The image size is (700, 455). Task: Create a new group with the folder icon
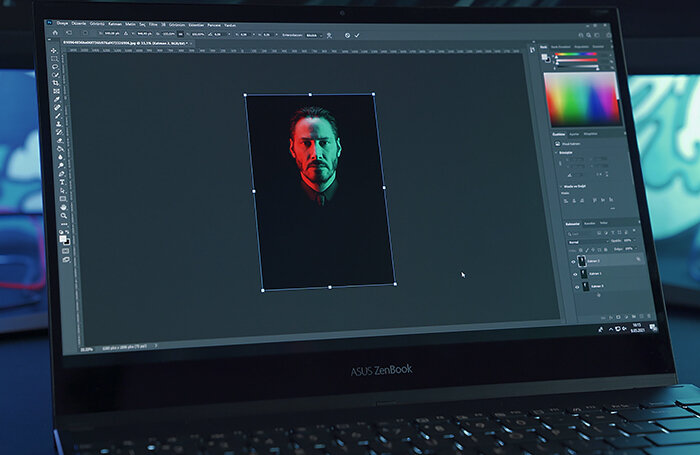(x=633, y=317)
